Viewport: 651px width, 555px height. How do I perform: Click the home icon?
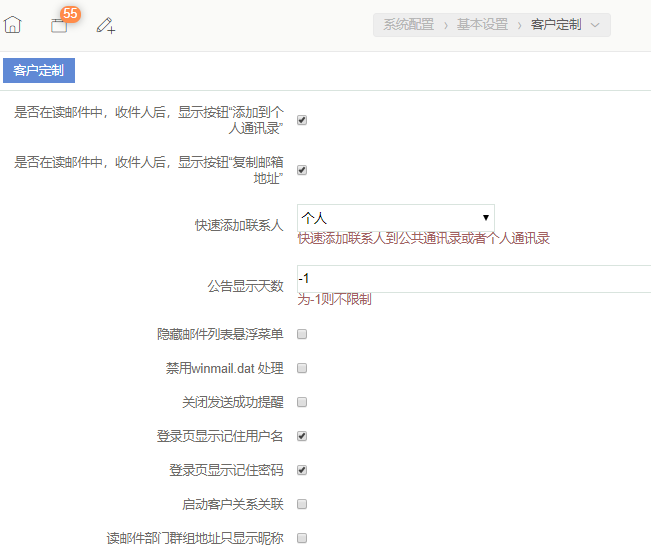[x=13, y=25]
